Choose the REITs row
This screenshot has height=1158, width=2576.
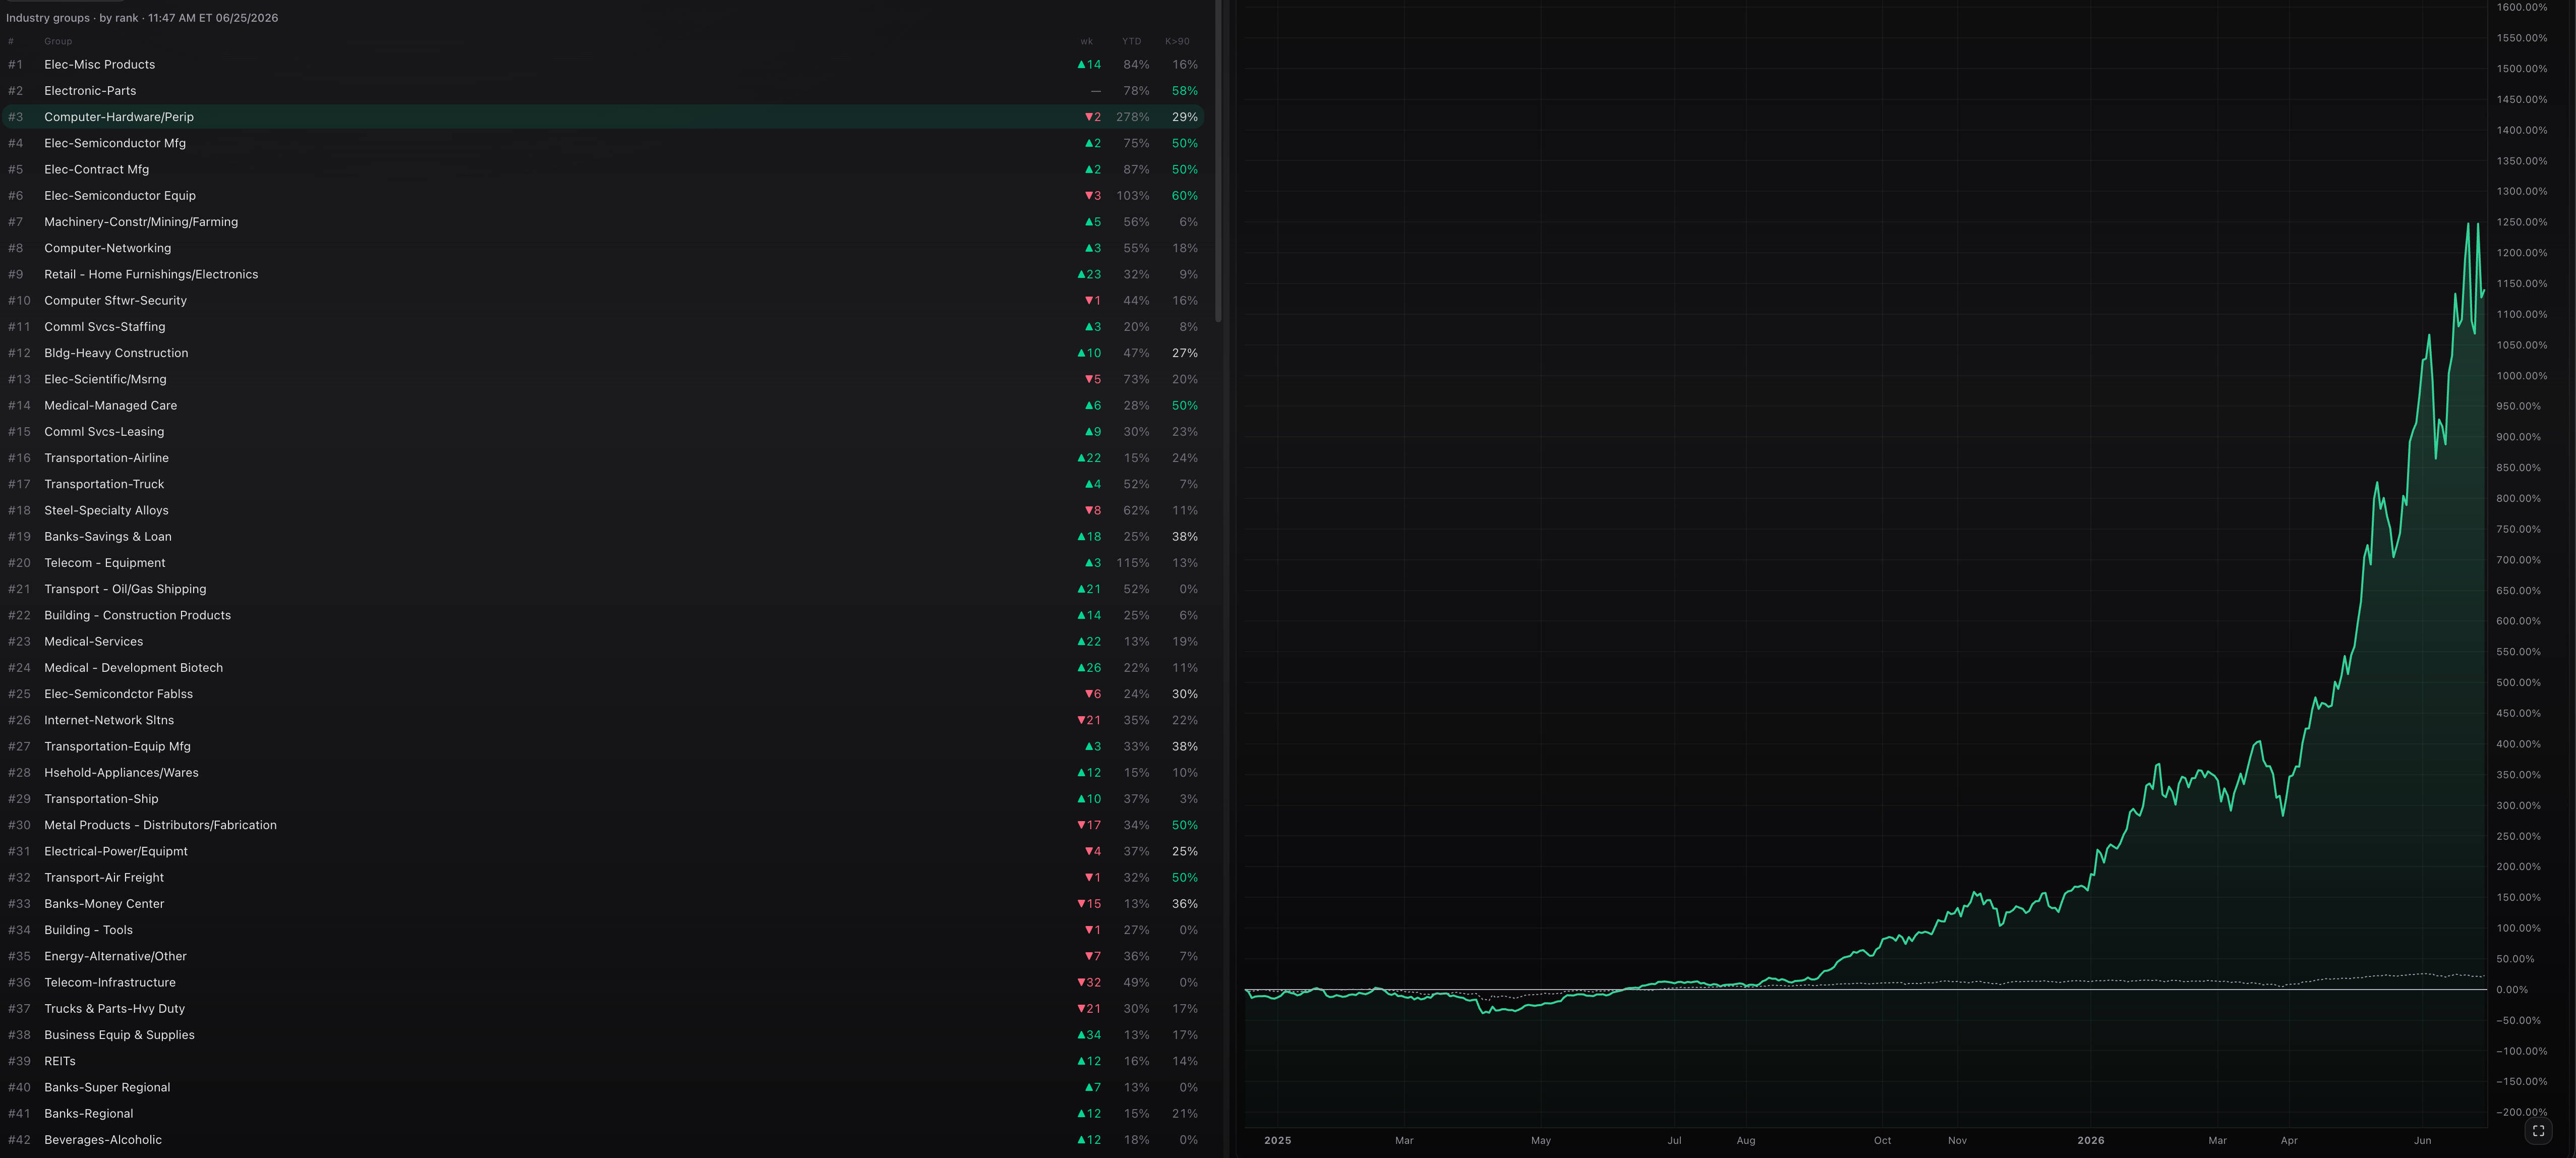[603, 1062]
